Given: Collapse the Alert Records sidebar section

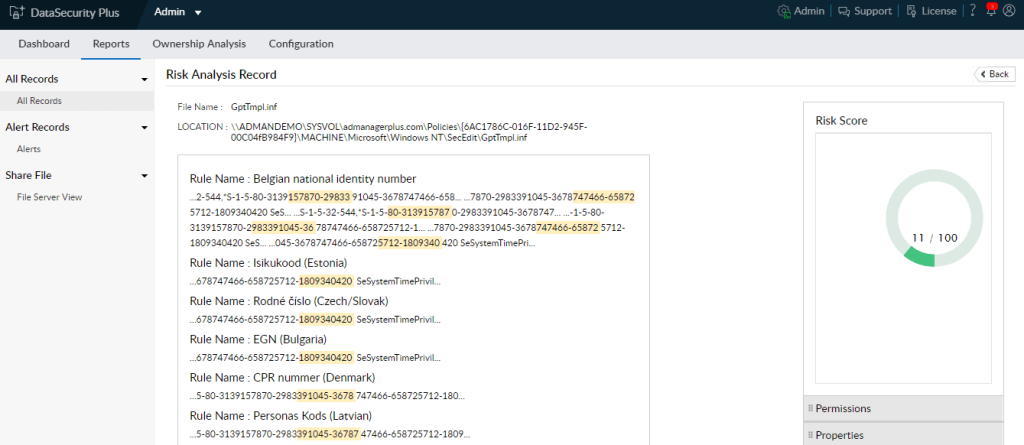Looking at the screenshot, I should point(145,127).
